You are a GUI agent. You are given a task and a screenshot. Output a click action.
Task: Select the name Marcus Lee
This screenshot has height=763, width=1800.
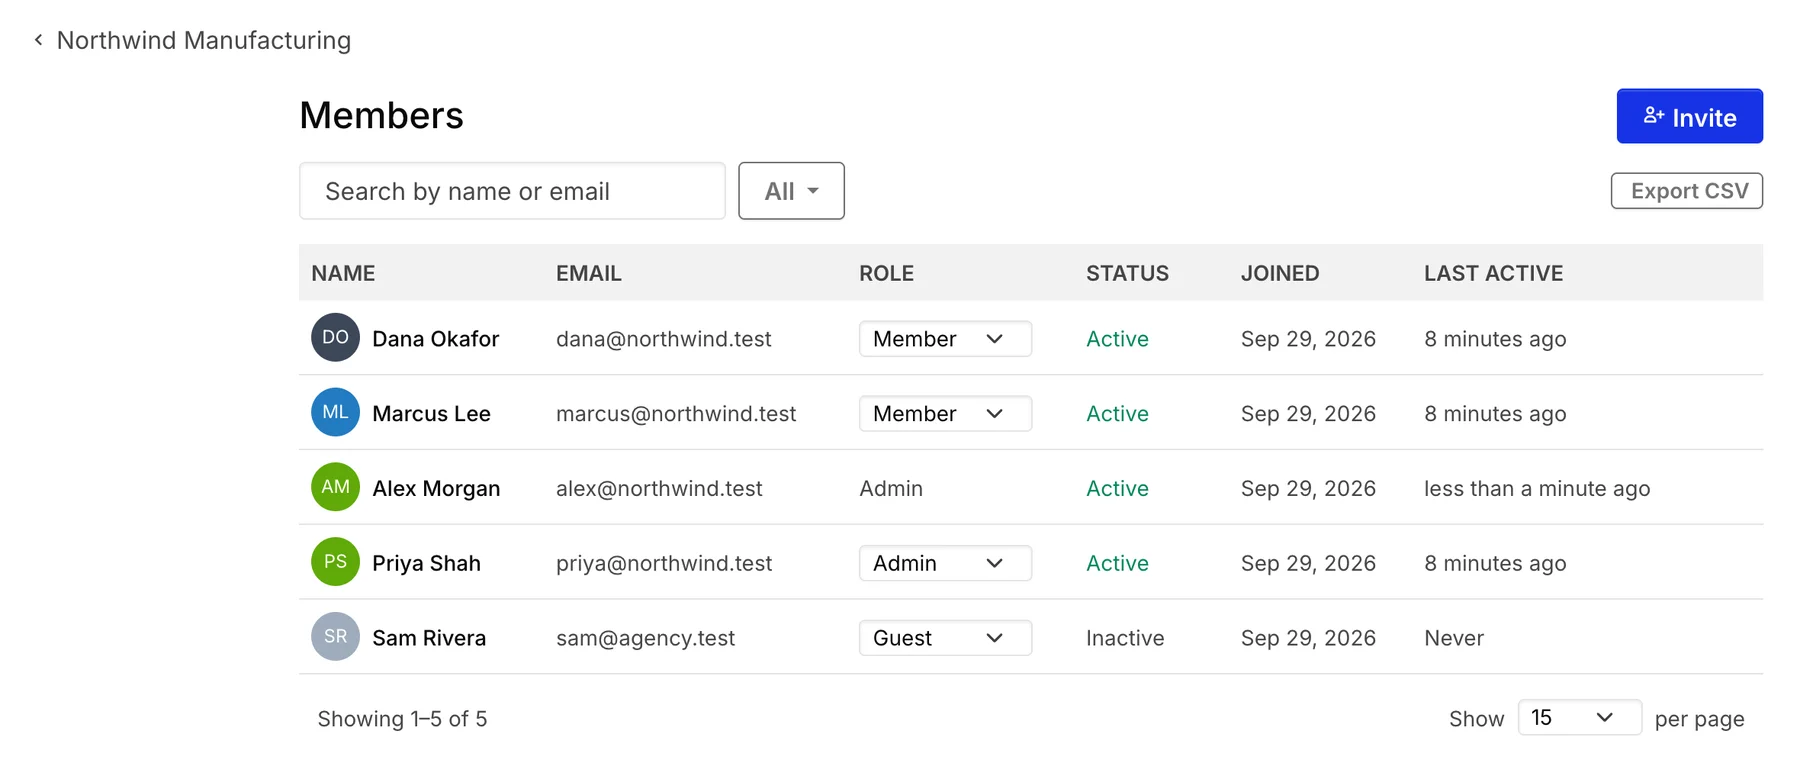click(x=431, y=414)
